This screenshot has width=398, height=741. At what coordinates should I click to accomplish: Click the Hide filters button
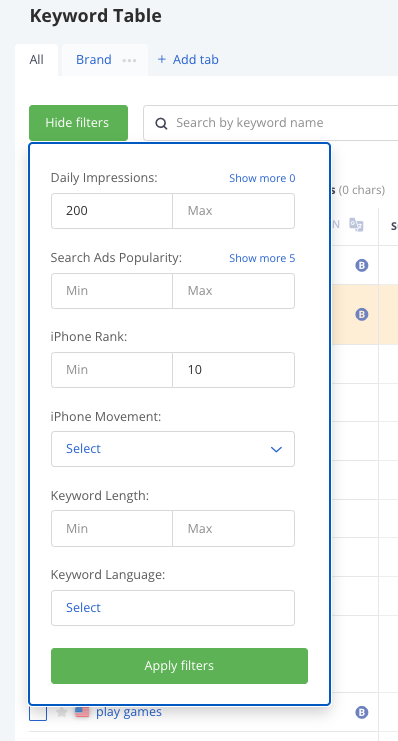tap(78, 123)
